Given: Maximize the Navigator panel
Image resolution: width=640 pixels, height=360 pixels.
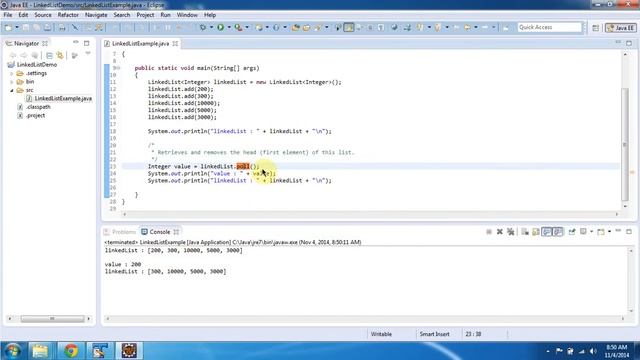Looking at the screenshot, I should point(87,43).
